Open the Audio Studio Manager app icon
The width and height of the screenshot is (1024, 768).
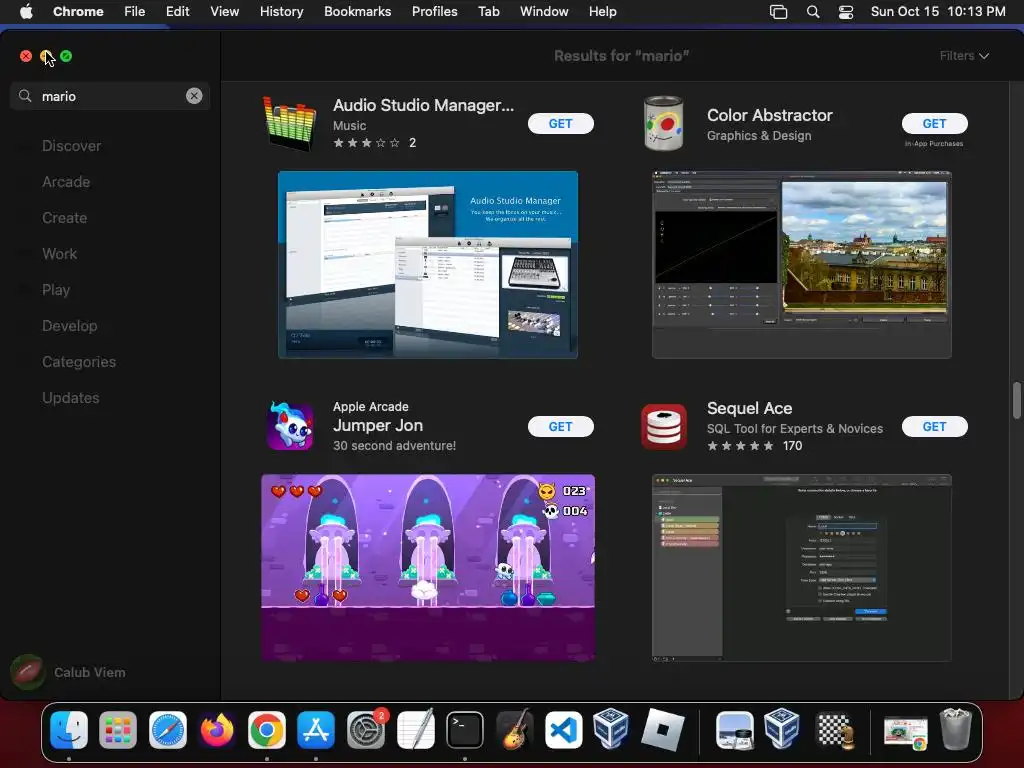(289, 123)
